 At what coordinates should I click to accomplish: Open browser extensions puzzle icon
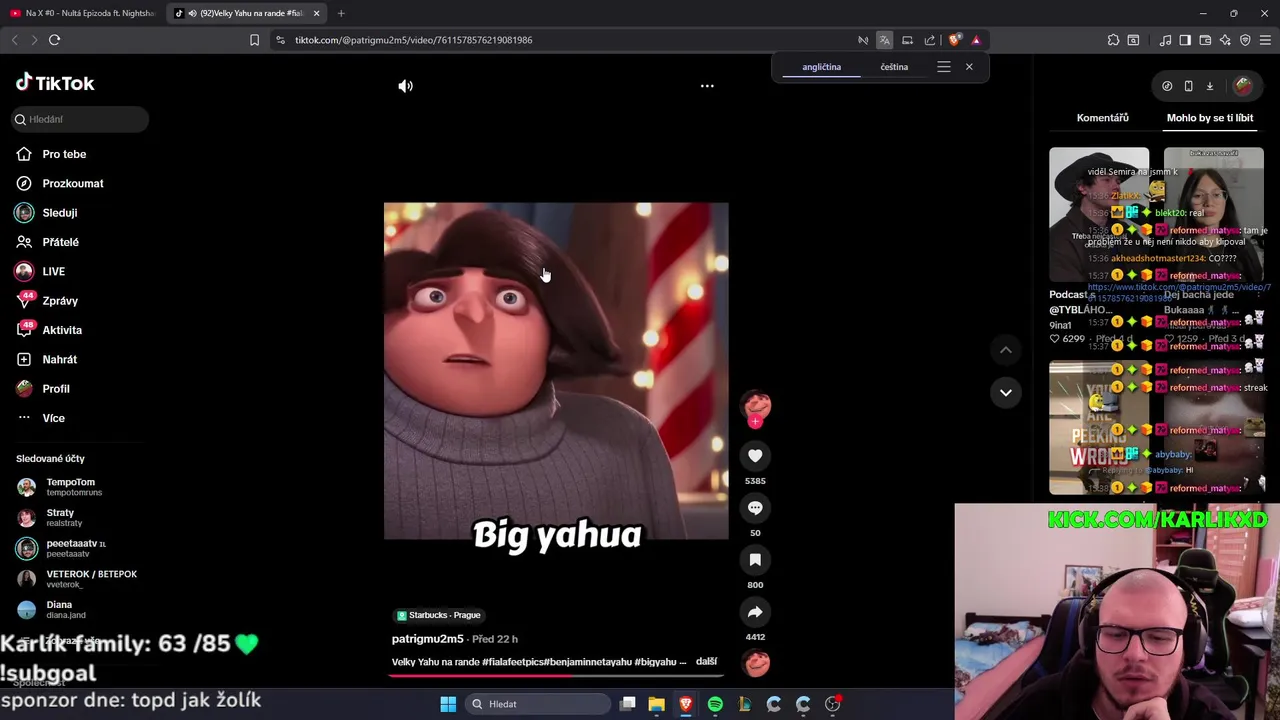point(1113,40)
